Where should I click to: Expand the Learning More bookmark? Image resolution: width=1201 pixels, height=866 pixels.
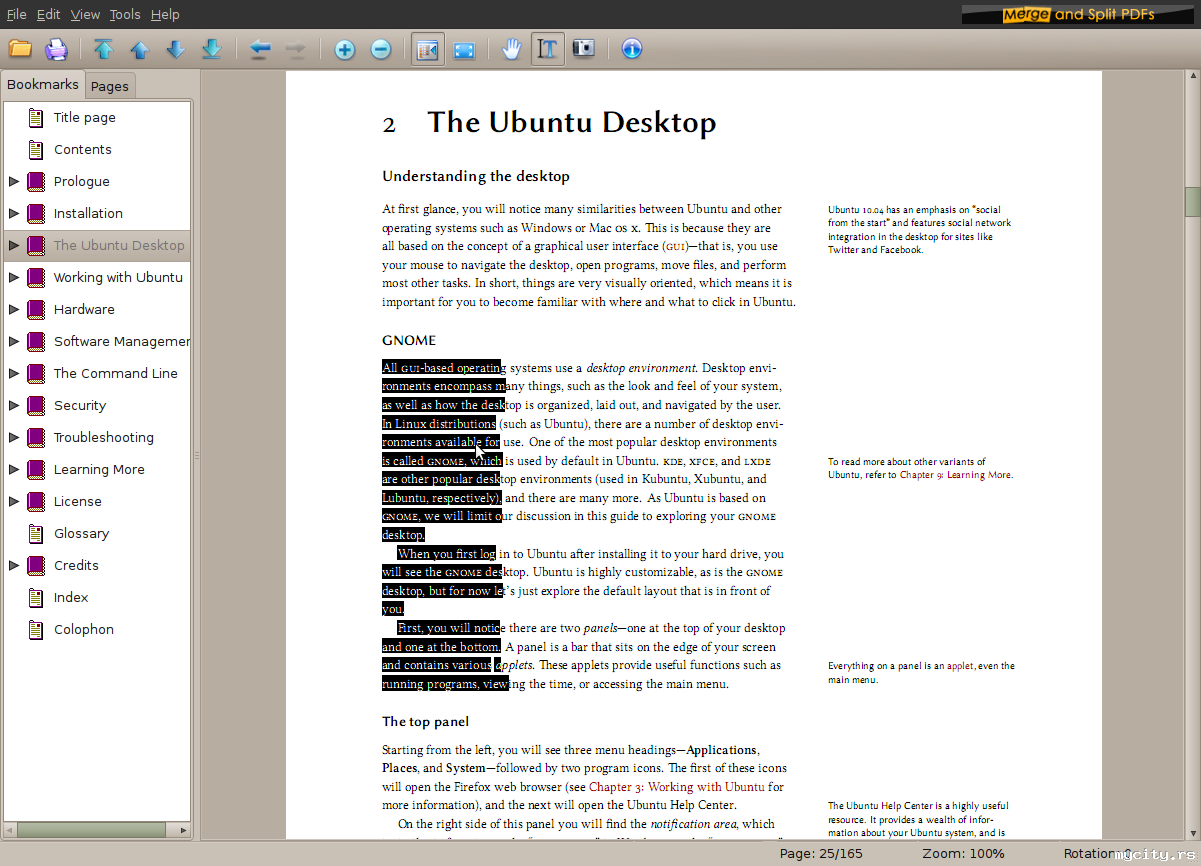point(14,469)
